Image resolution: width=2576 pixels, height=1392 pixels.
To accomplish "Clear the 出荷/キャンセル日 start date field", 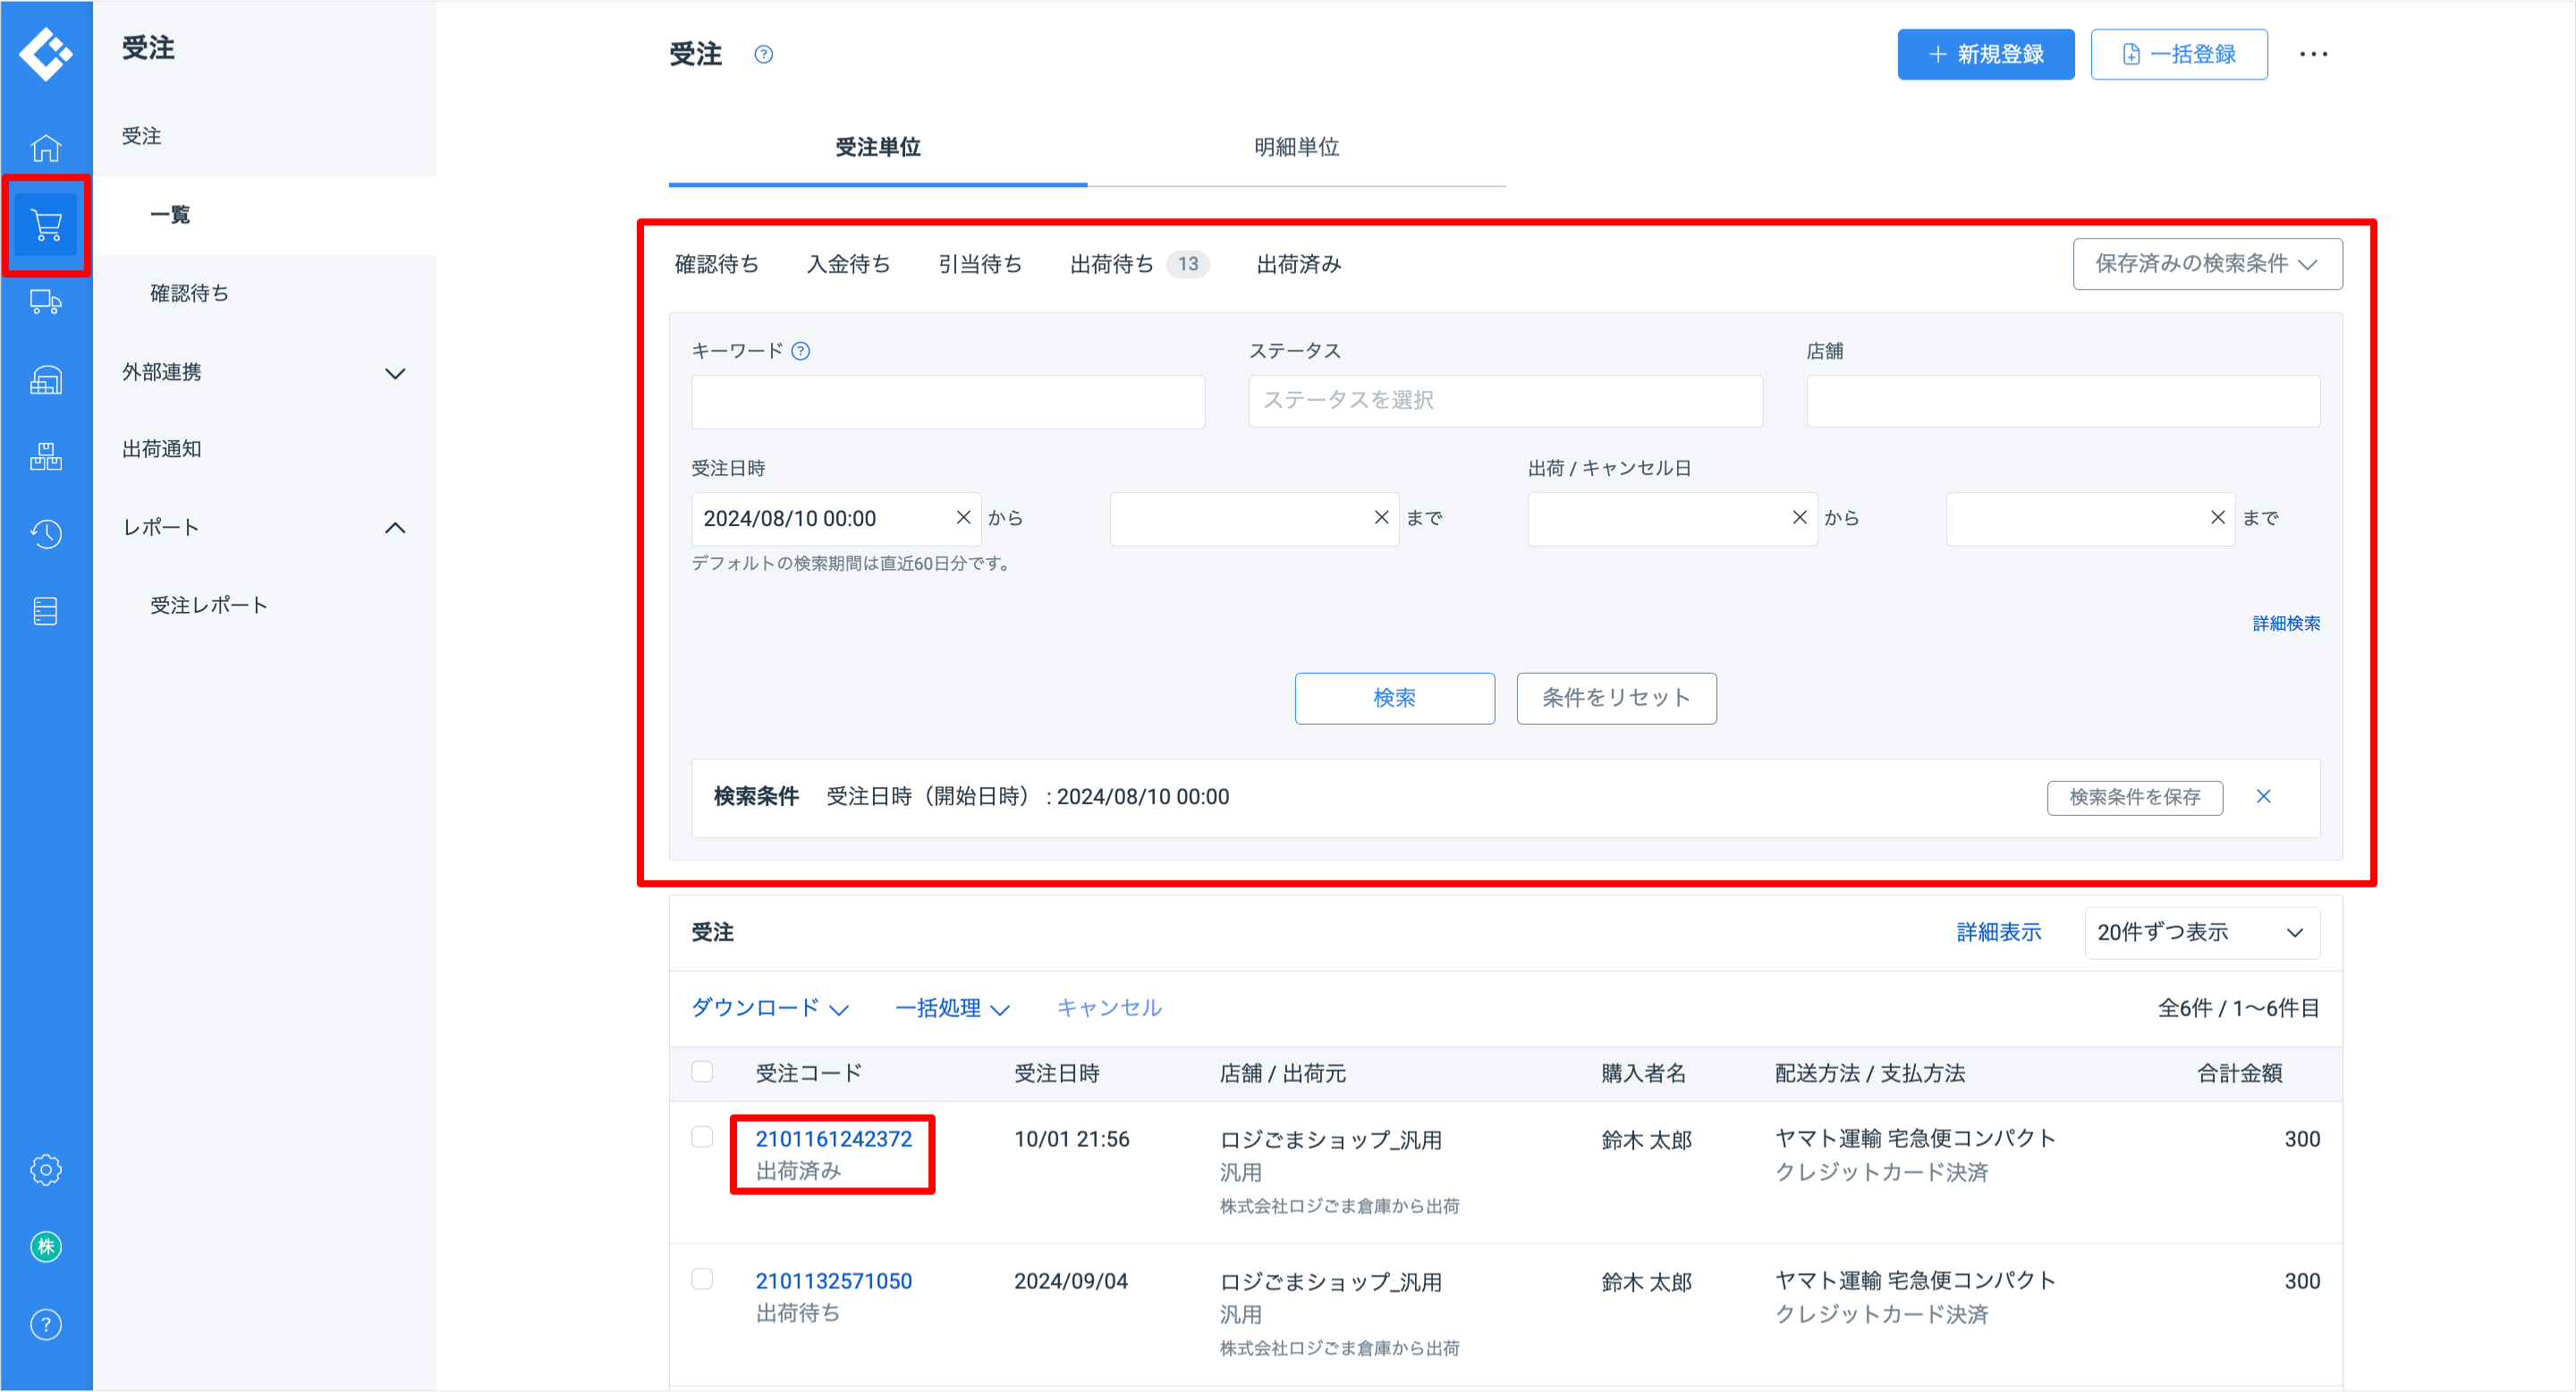I will (1799, 518).
